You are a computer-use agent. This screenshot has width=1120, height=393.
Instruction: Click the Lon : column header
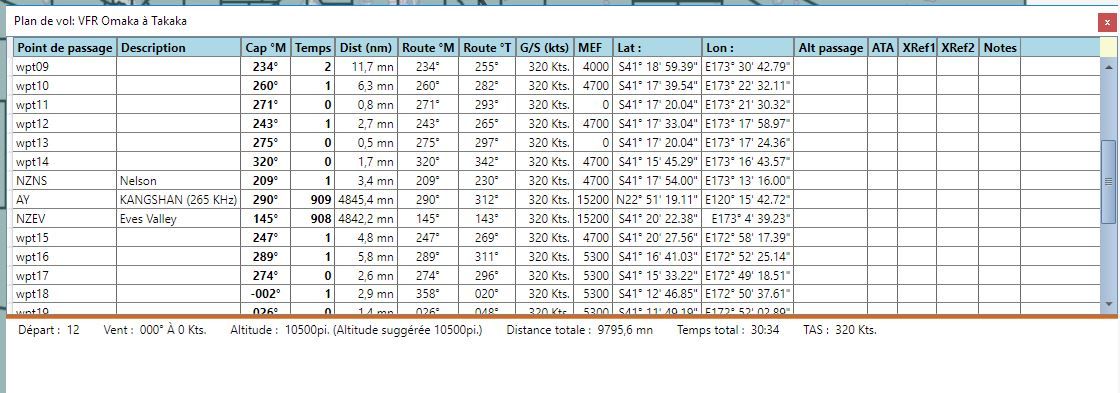[x=748, y=48]
